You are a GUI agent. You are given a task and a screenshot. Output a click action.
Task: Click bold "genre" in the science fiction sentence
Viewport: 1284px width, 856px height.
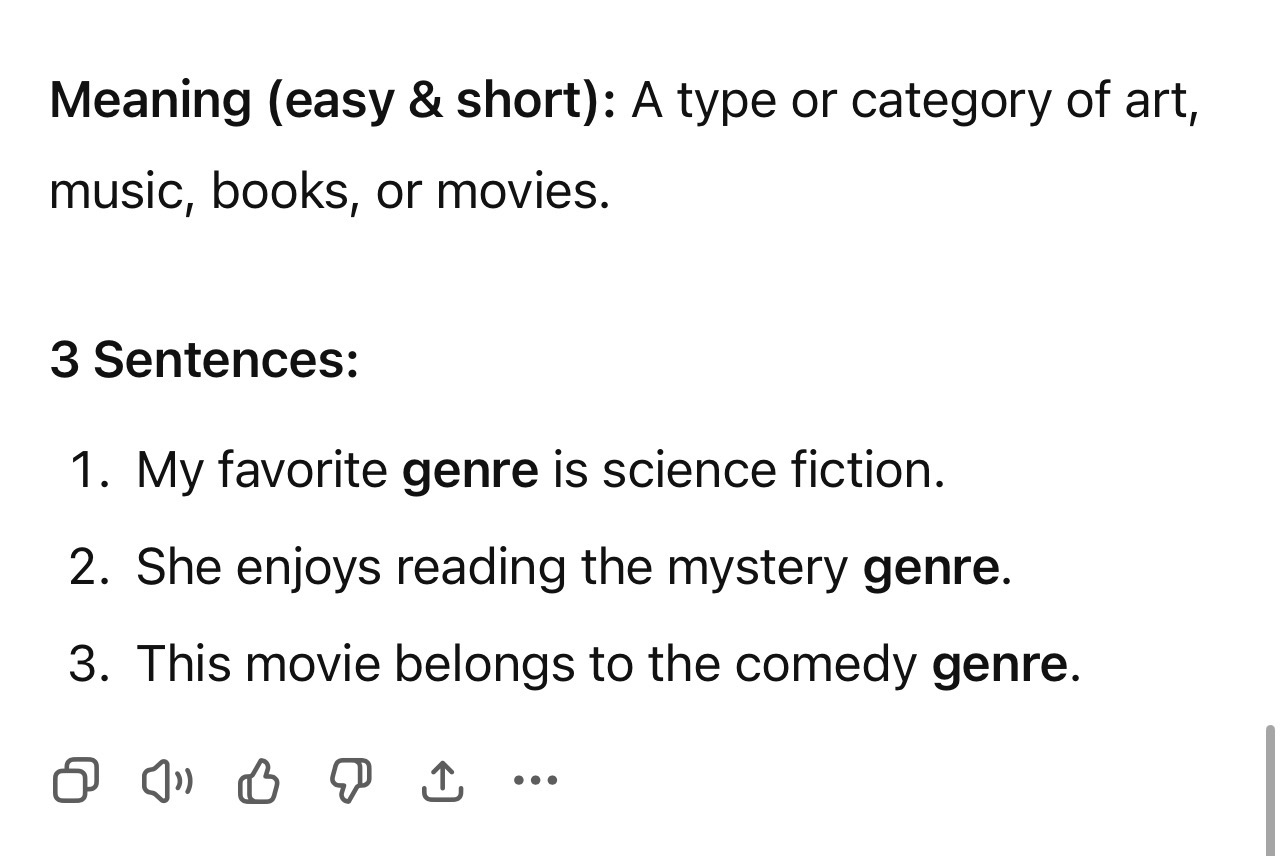pyautogui.click(x=470, y=472)
